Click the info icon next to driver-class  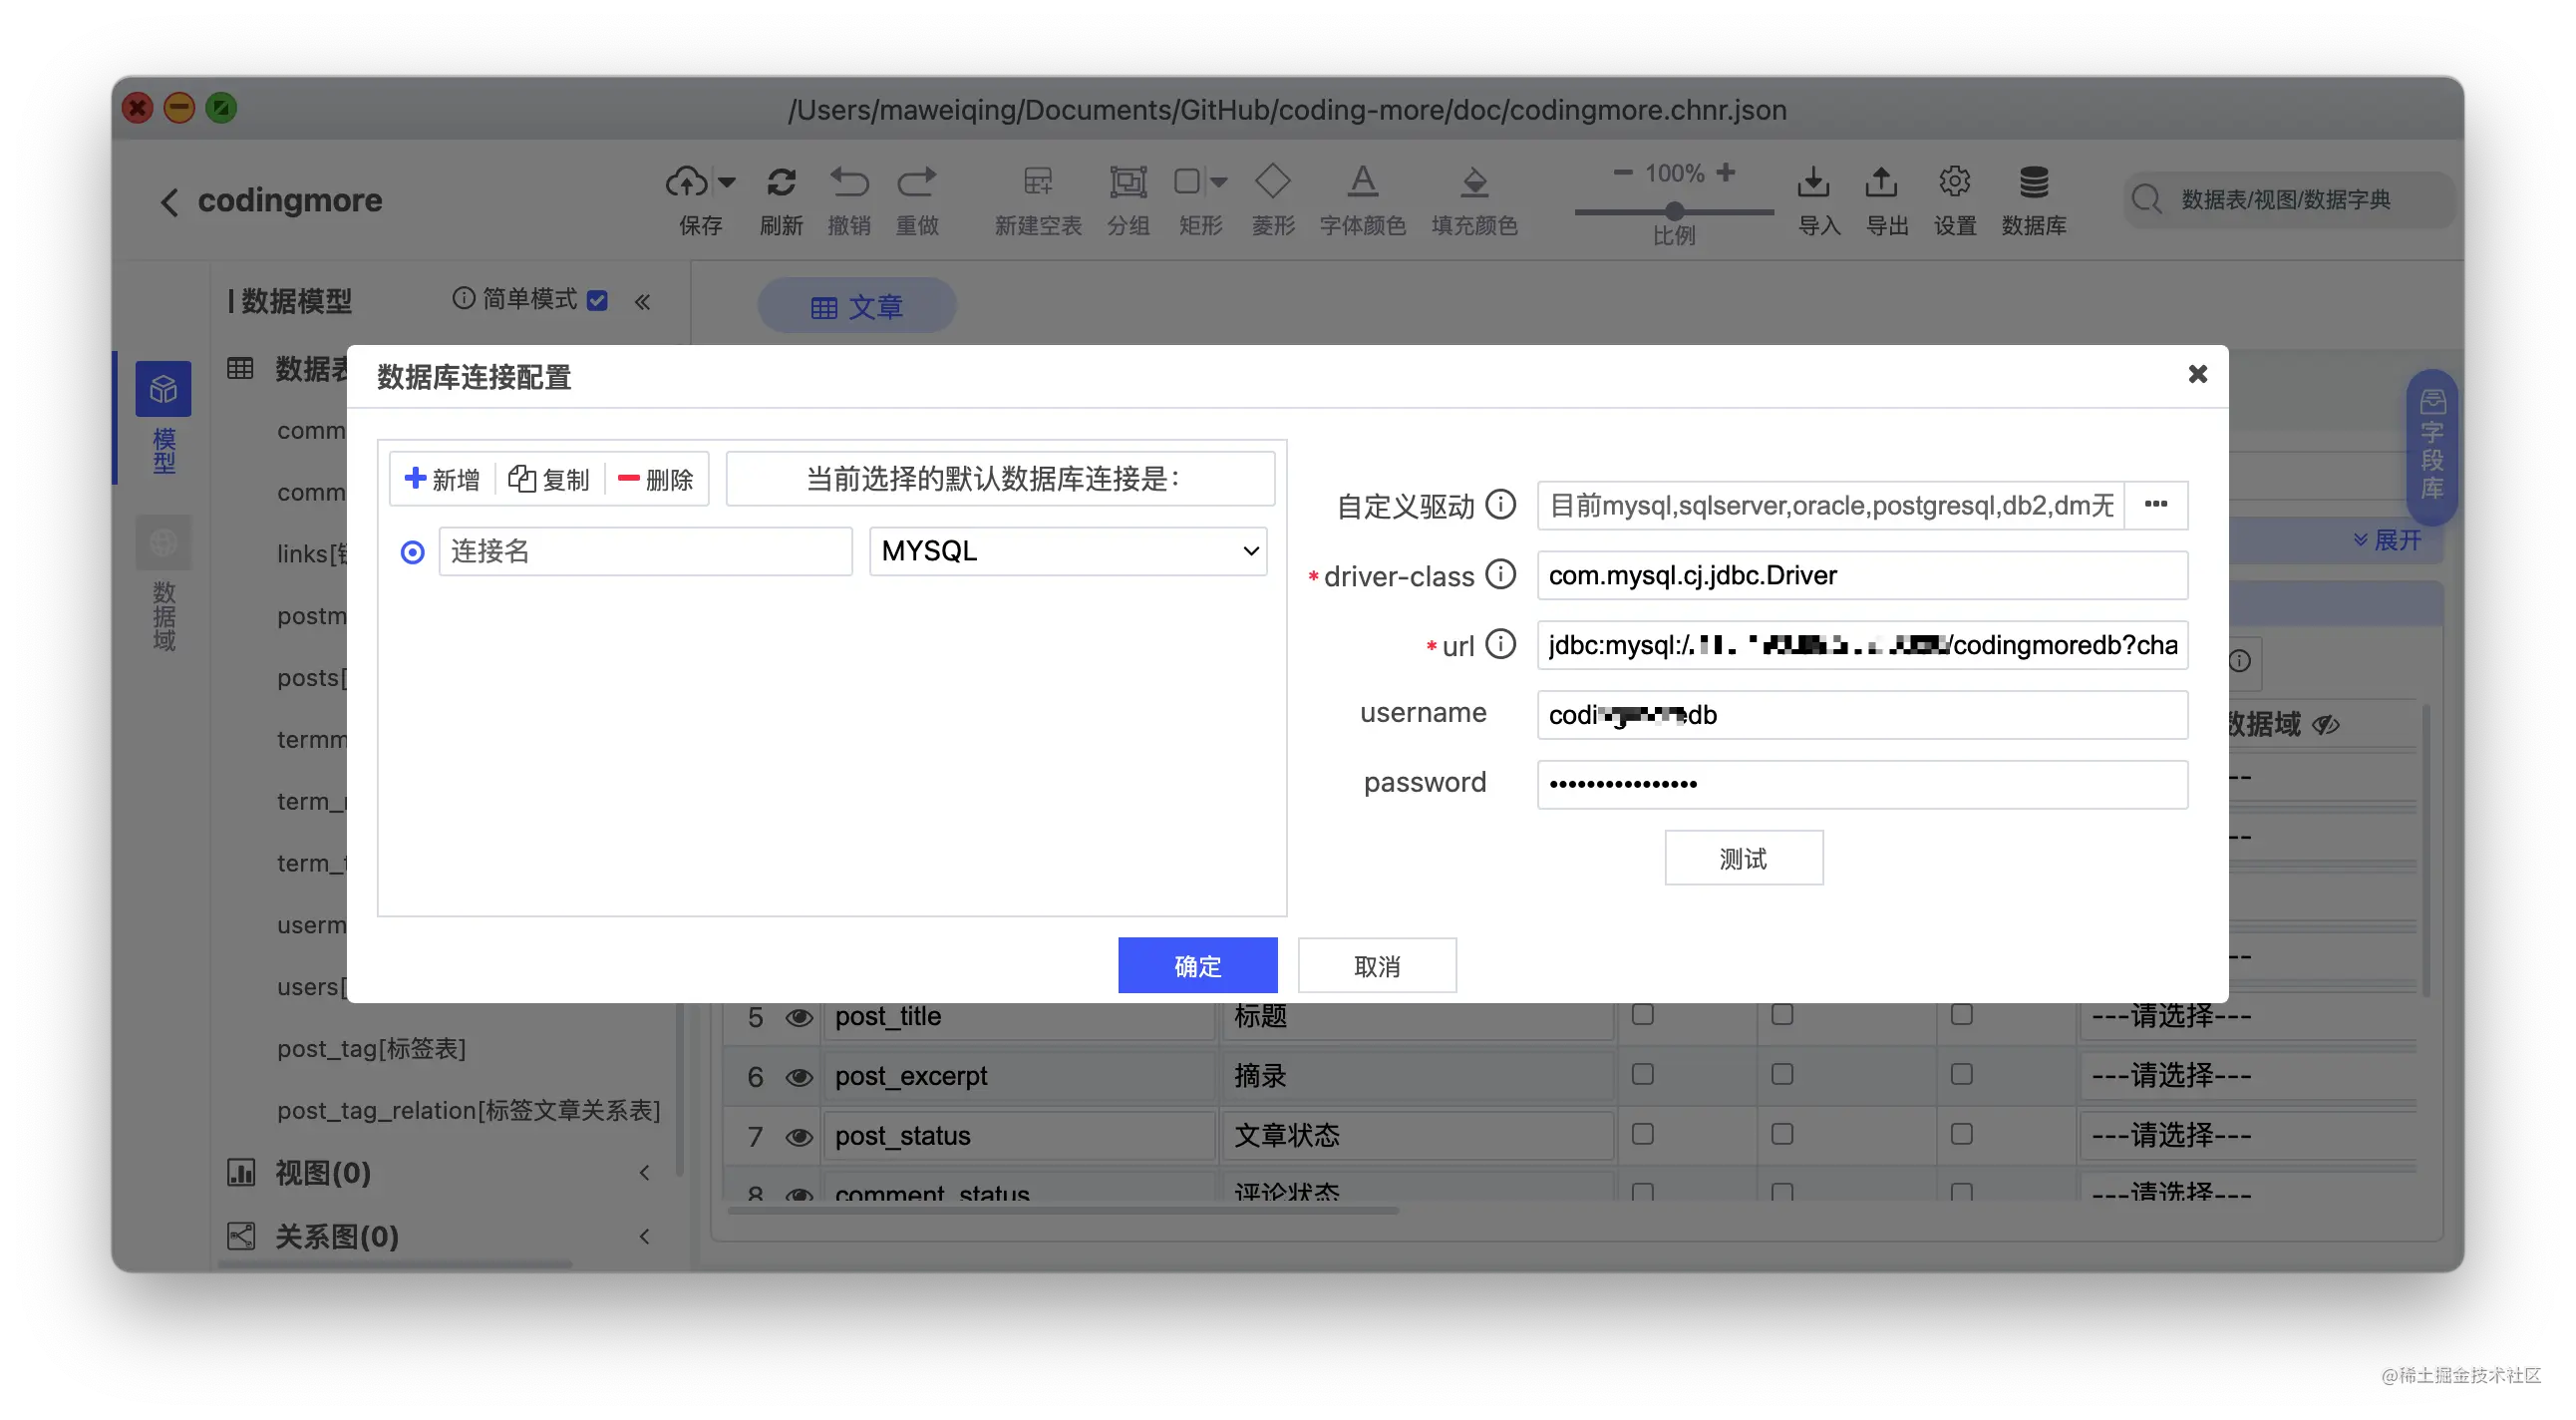1500,575
